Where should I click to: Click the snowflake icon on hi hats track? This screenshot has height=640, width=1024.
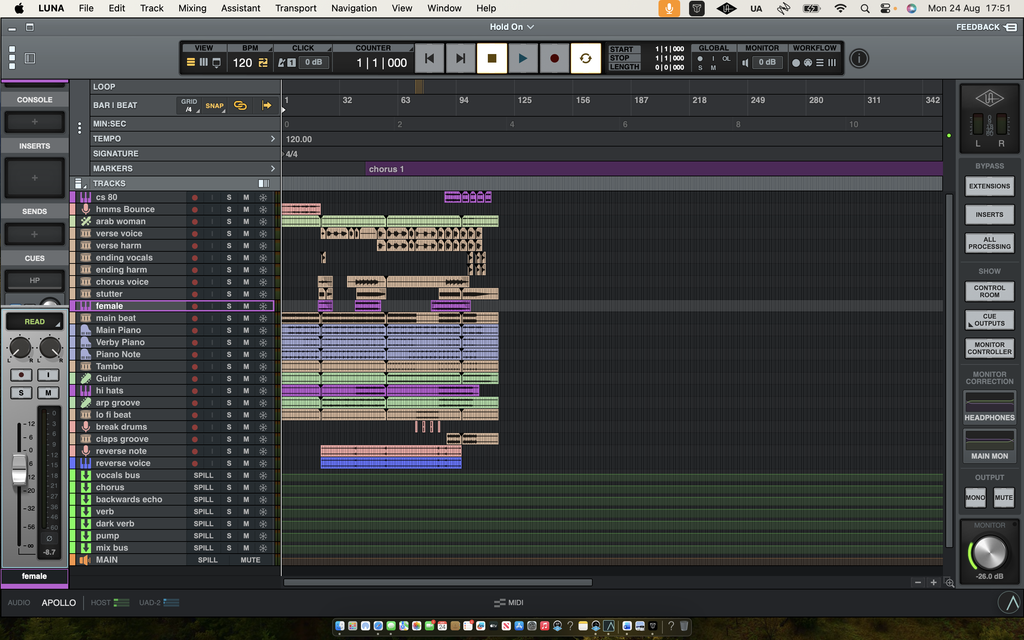tap(263, 391)
